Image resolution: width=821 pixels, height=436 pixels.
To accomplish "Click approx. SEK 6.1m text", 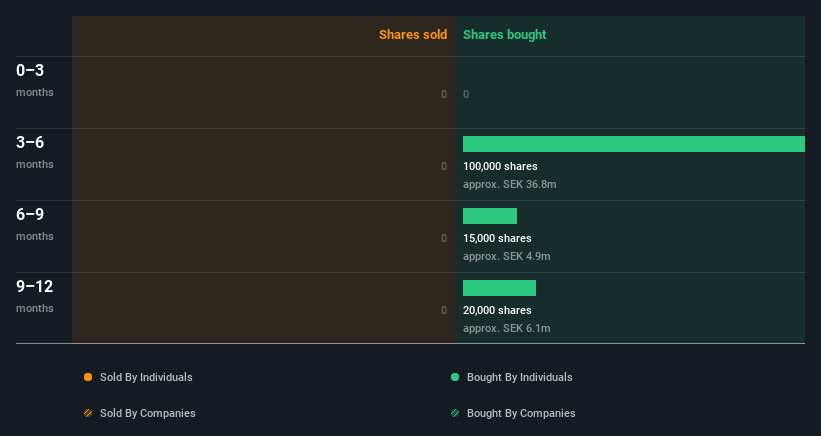I will point(506,328).
